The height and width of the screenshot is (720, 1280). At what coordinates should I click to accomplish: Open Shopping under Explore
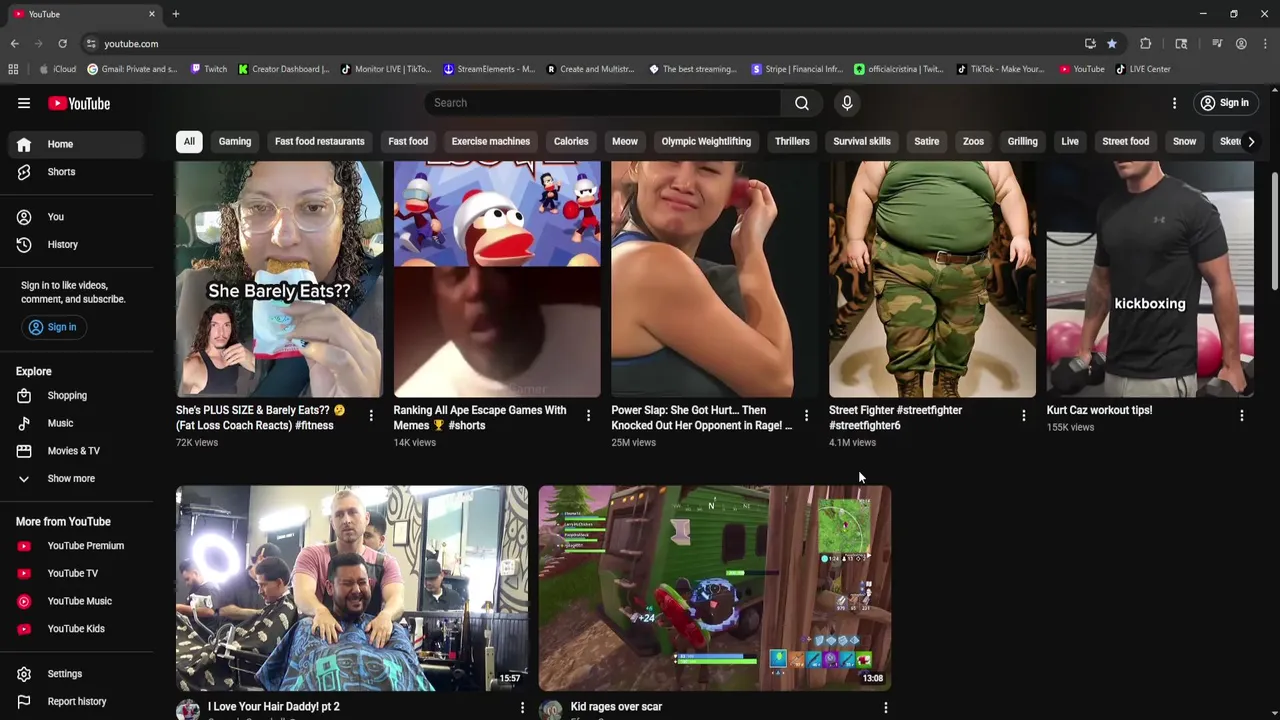(x=77, y=395)
